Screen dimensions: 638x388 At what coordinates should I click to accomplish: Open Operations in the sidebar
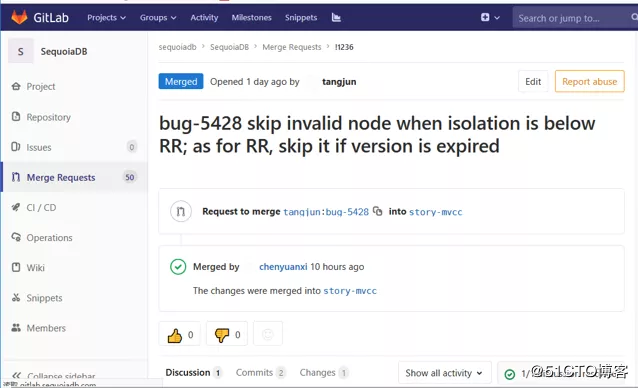(x=49, y=238)
